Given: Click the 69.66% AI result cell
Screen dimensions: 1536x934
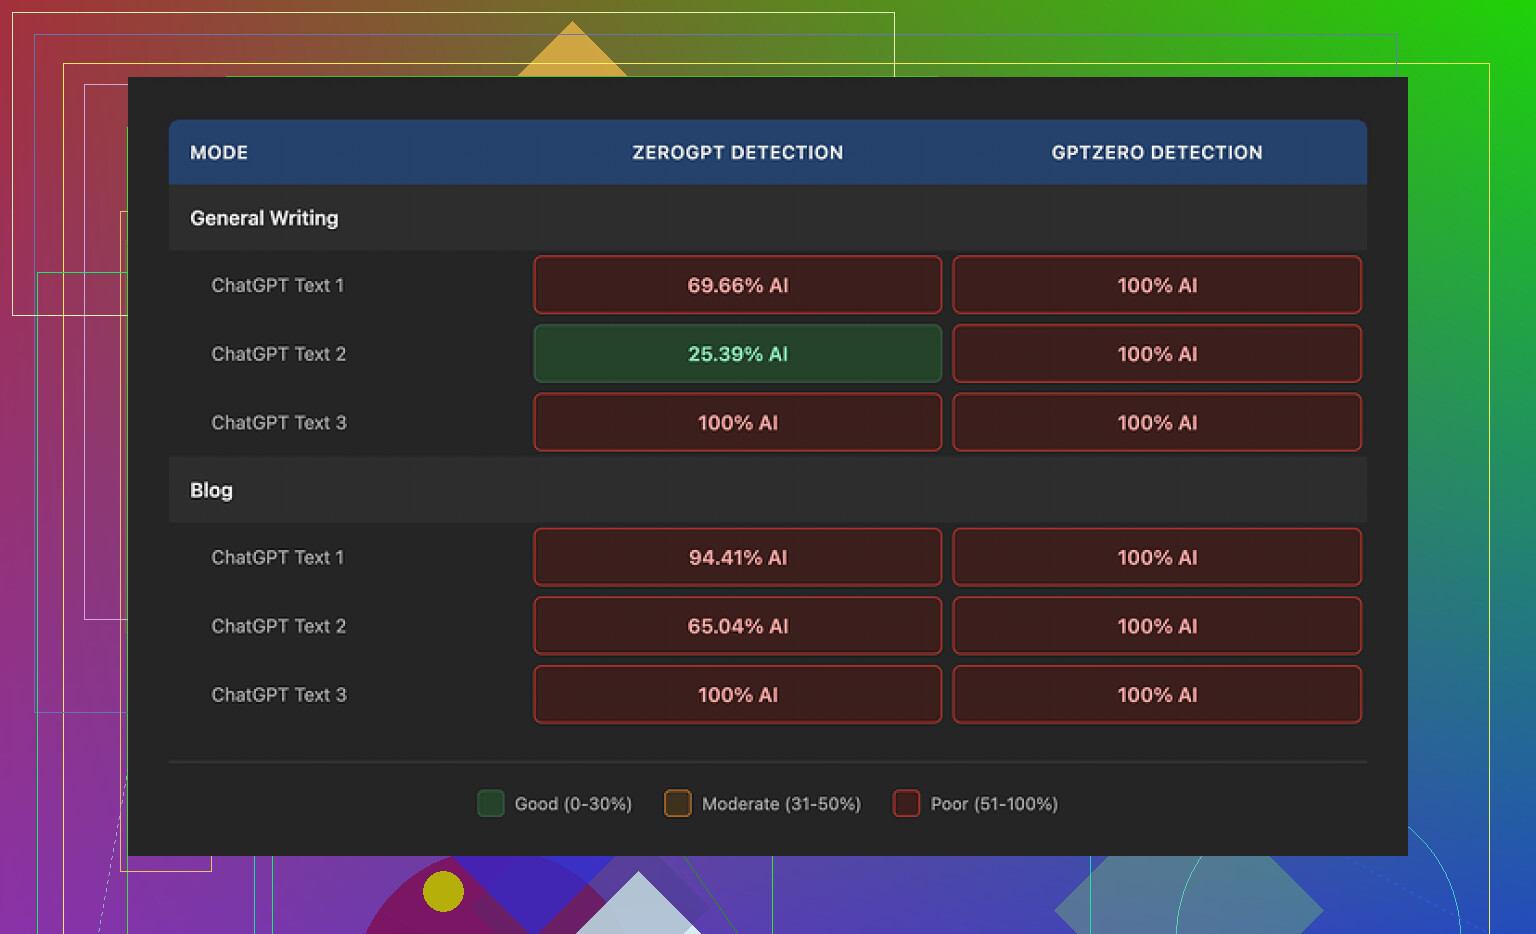Looking at the screenshot, I should pos(737,285).
